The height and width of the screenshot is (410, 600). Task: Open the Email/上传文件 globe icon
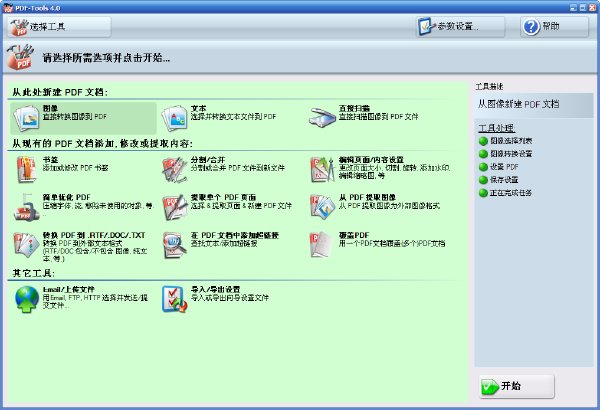point(26,299)
